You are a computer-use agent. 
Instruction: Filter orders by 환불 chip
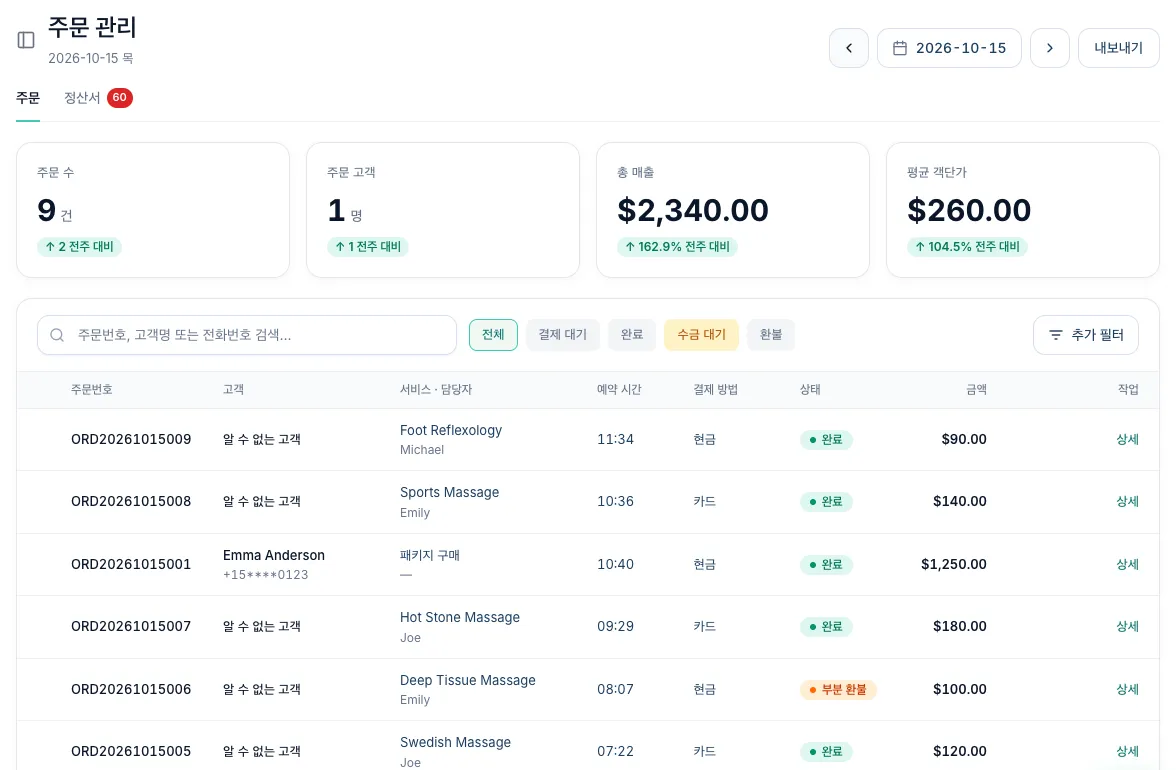click(x=771, y=334)
